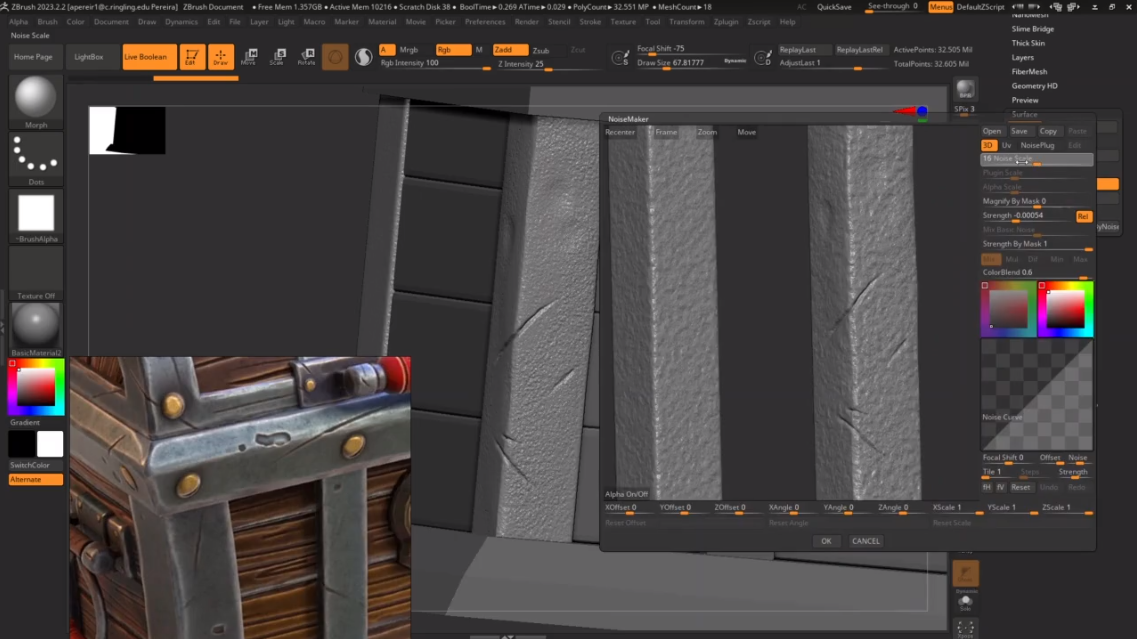Click NoisePlug button in NoiseMaker
The width and height of the screenshot is (1137, 639).
1037,145
